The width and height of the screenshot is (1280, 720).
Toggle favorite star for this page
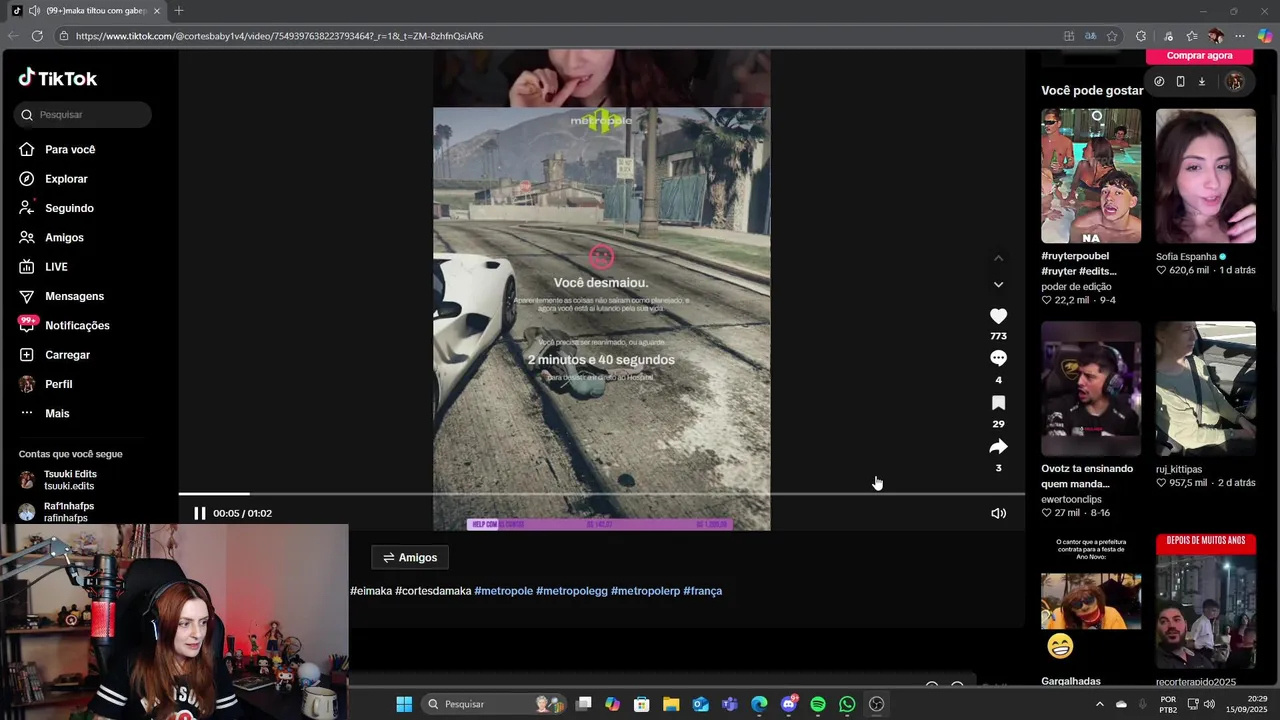click(1112, 36)
